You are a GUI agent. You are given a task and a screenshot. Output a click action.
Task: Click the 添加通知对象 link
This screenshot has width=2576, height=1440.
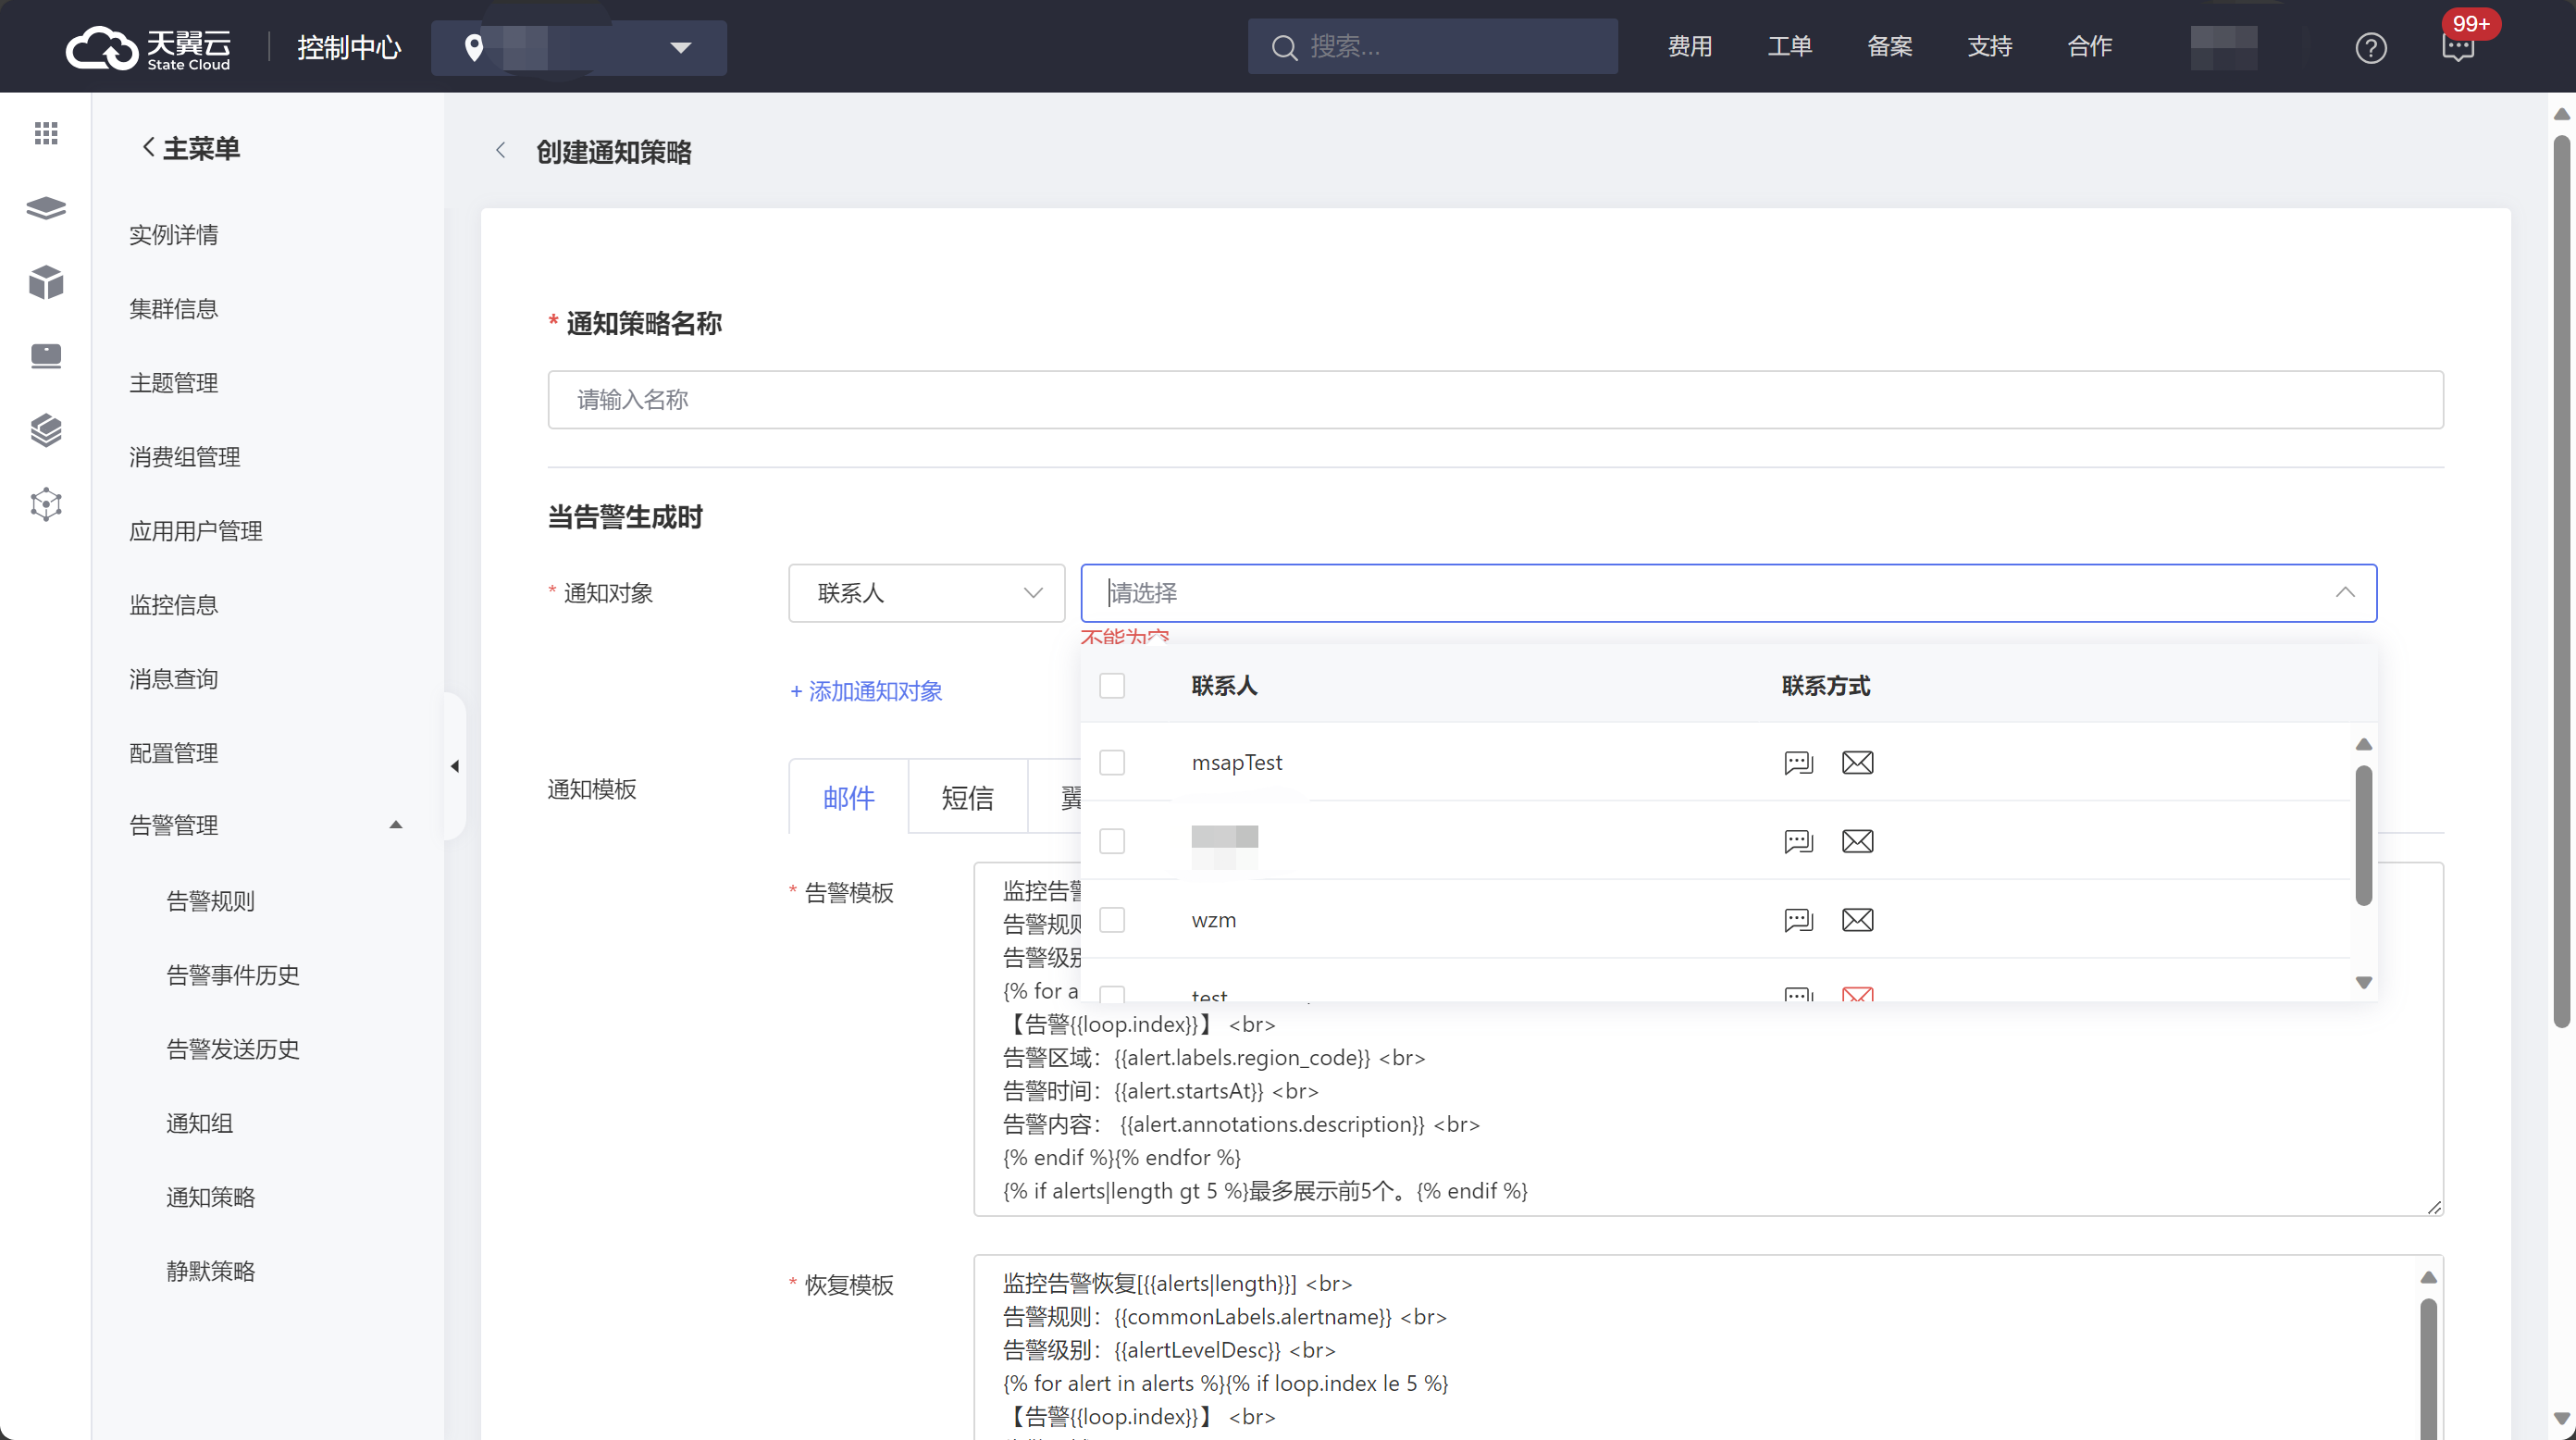pyautogui.click(x=866, y=691)
